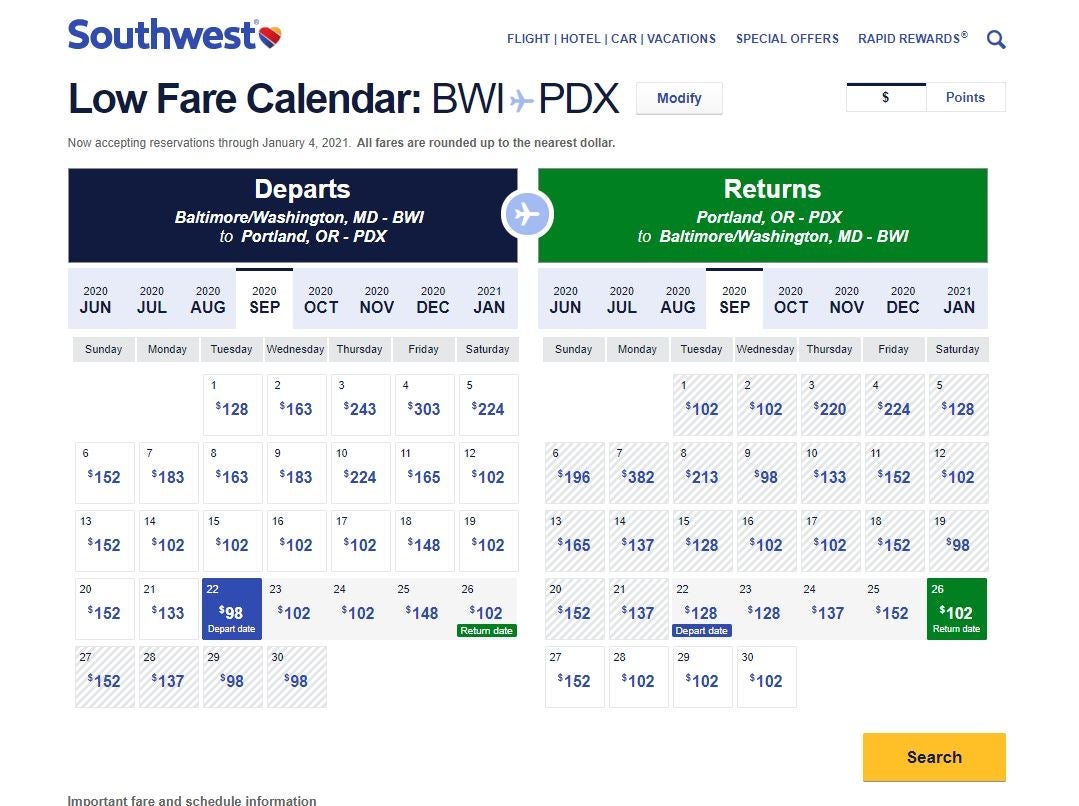This screenshot has height=806, width=1079.
Task: Switch fare display to dollars
Action: point(886,97)
